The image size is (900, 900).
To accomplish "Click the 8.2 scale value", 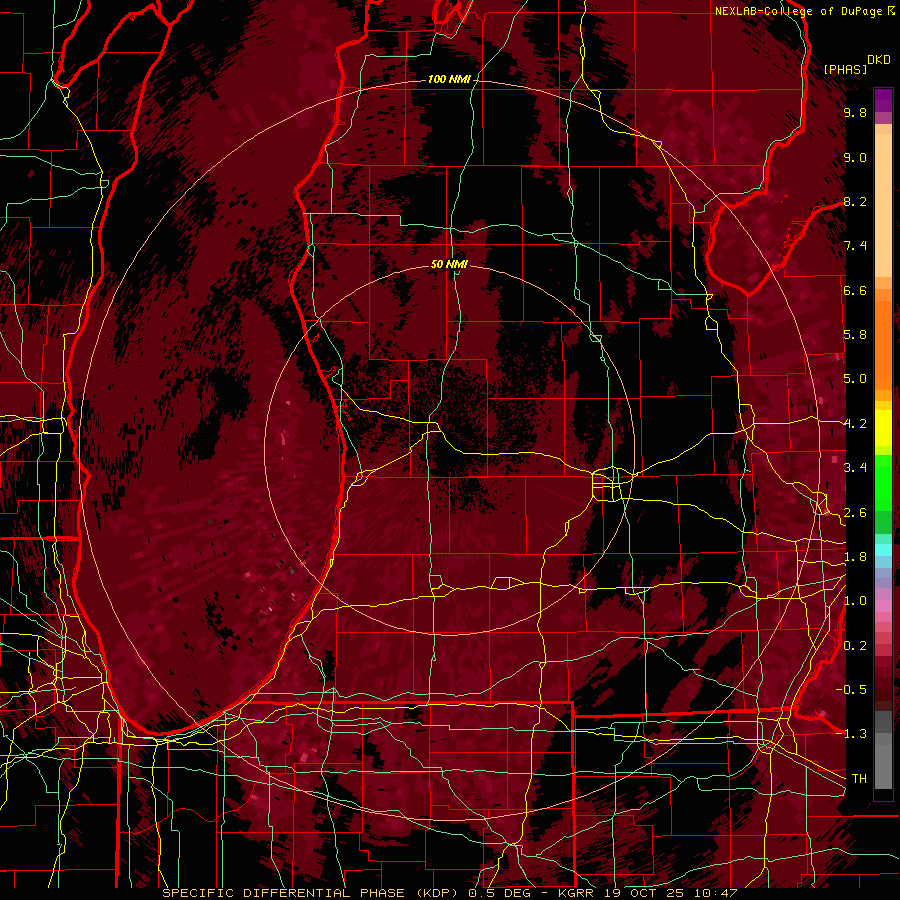I will 855,201.
